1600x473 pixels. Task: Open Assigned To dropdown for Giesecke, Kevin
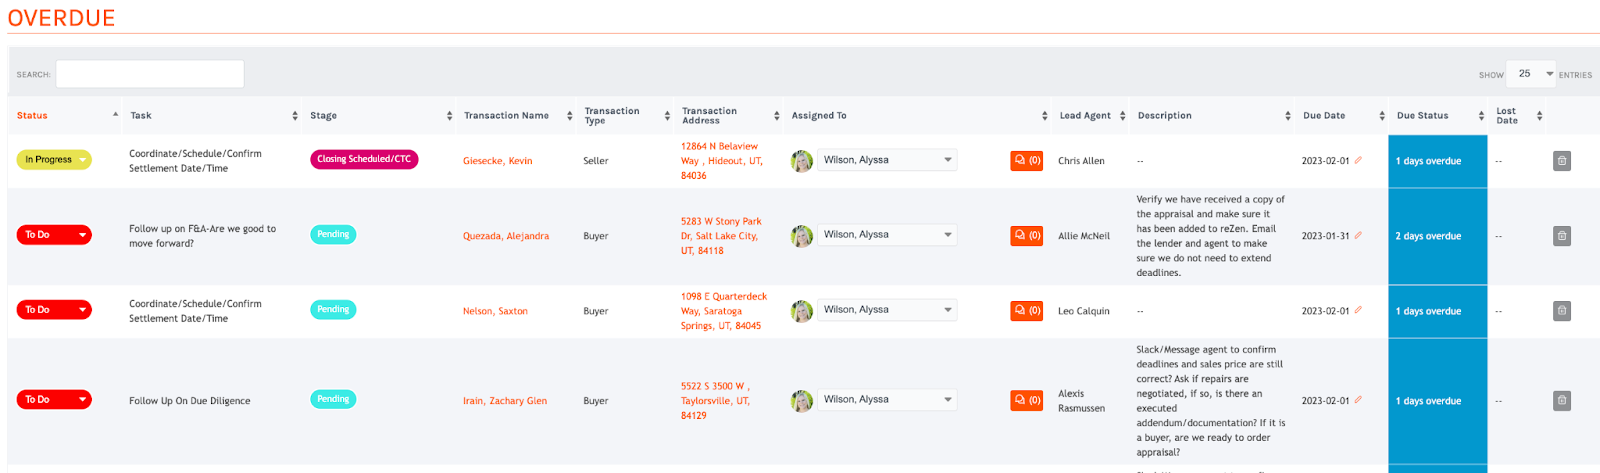(x=887, y=160)
